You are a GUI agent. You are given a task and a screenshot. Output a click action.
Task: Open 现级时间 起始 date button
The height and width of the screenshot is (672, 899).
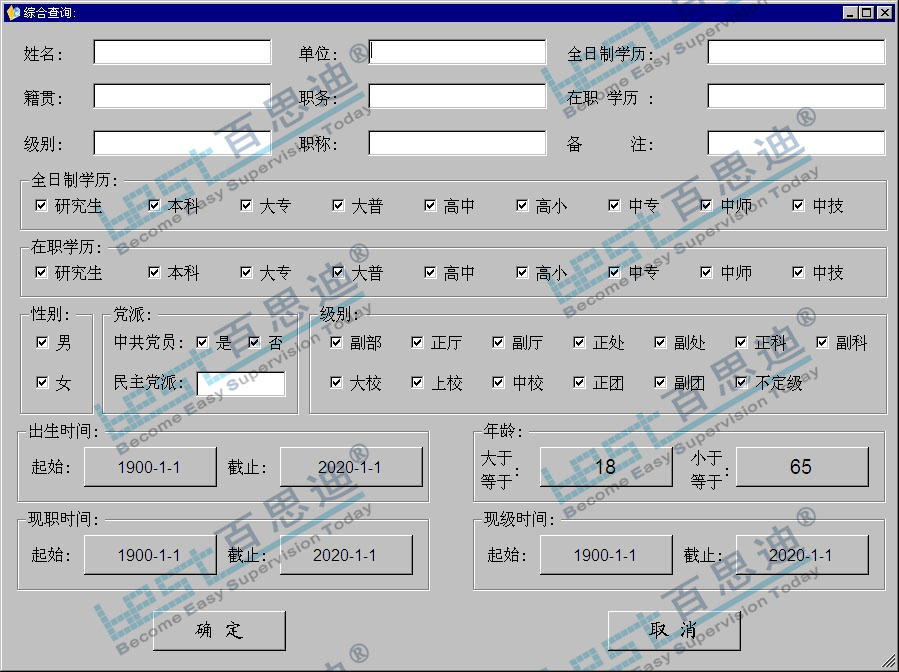click(x=606, y=554)
